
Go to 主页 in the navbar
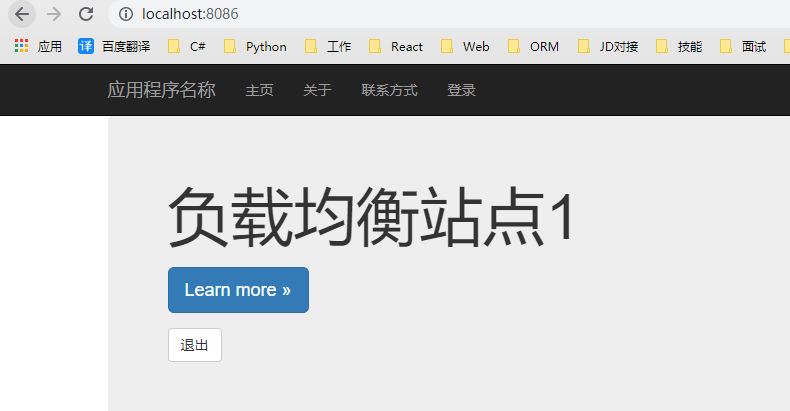point(259,90)
